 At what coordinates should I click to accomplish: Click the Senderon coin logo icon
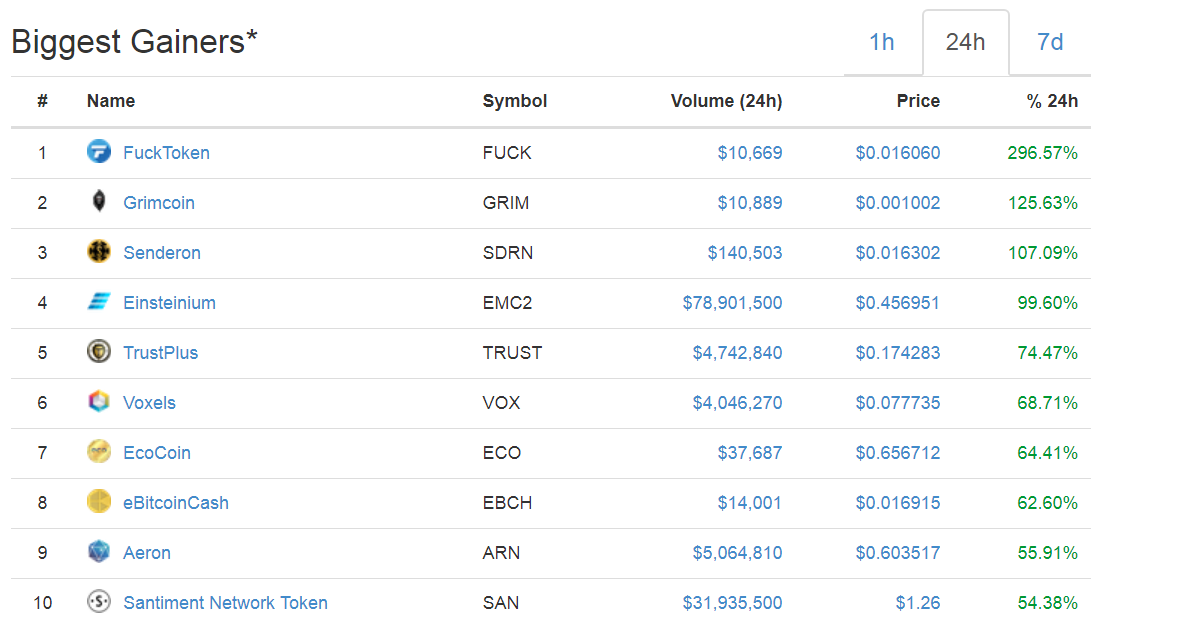click(99, 252)
